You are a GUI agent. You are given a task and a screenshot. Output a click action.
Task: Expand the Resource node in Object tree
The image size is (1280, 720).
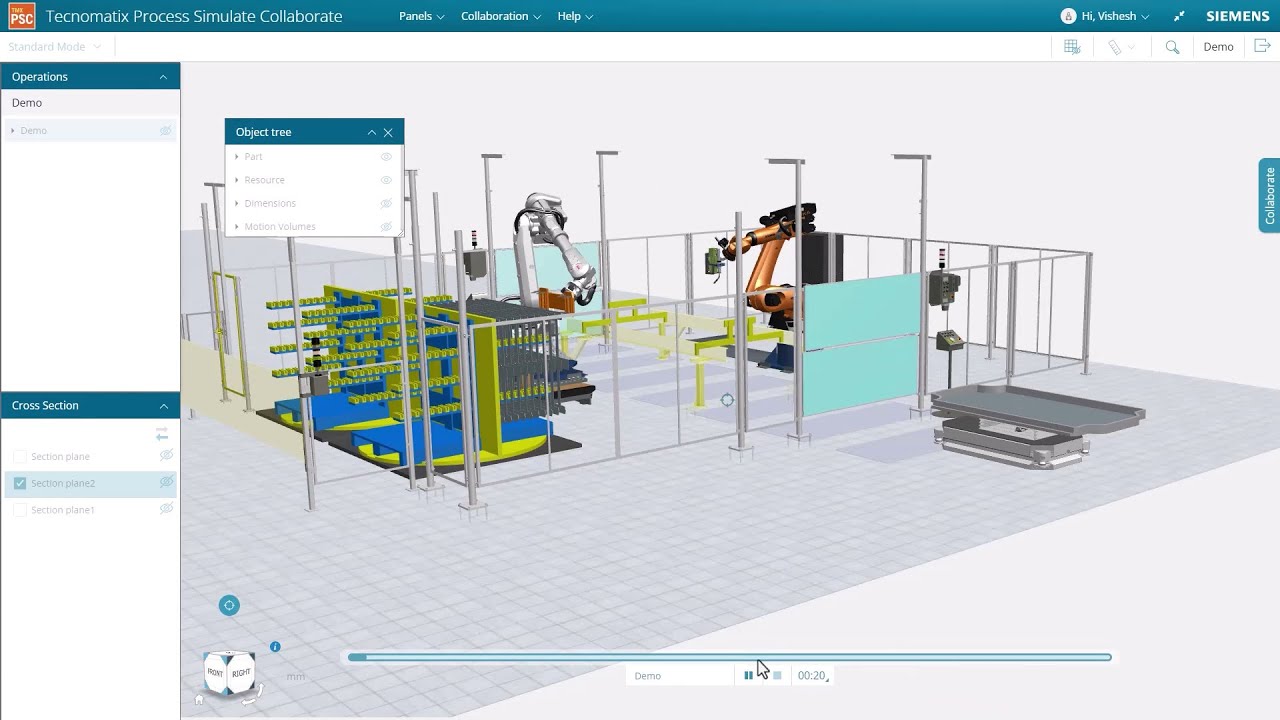click(237, 180)
